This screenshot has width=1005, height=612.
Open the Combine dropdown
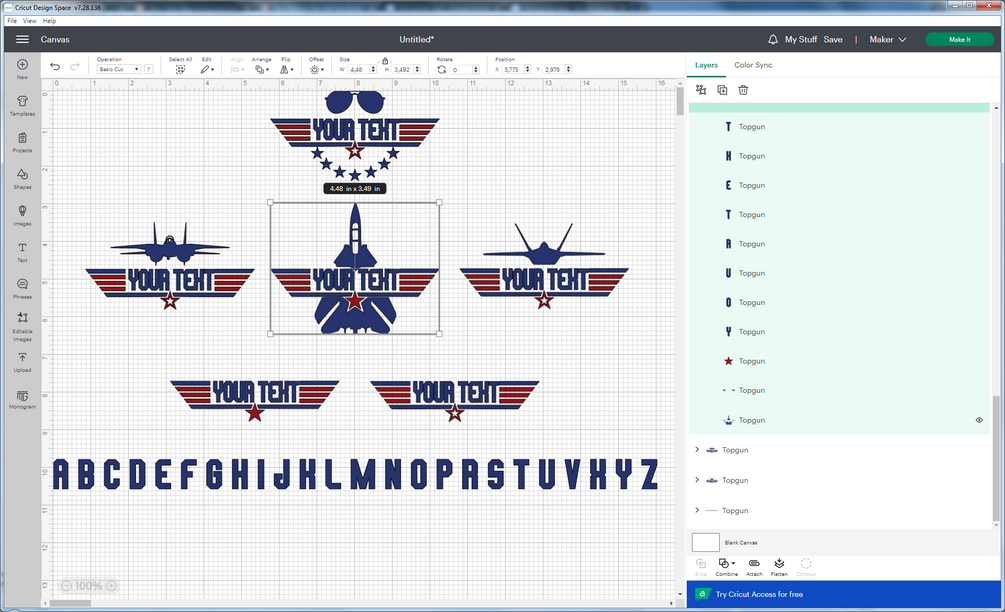click(727, 567)
